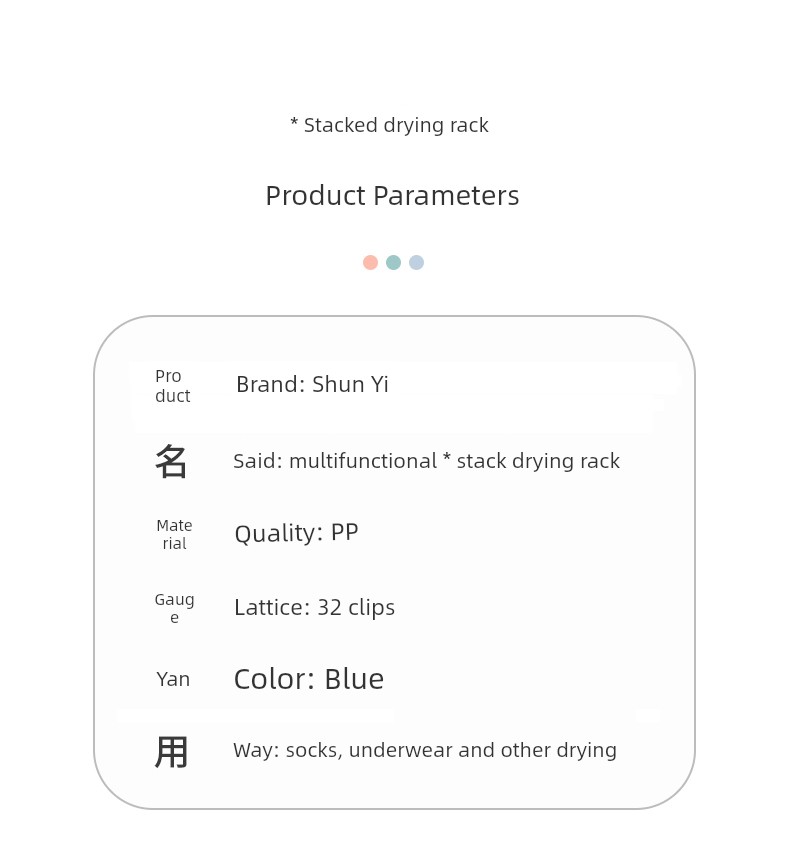Click the "Product Parameters" heading
The height and width of the screenshot is (842, 790).
[x=392, y=196]
